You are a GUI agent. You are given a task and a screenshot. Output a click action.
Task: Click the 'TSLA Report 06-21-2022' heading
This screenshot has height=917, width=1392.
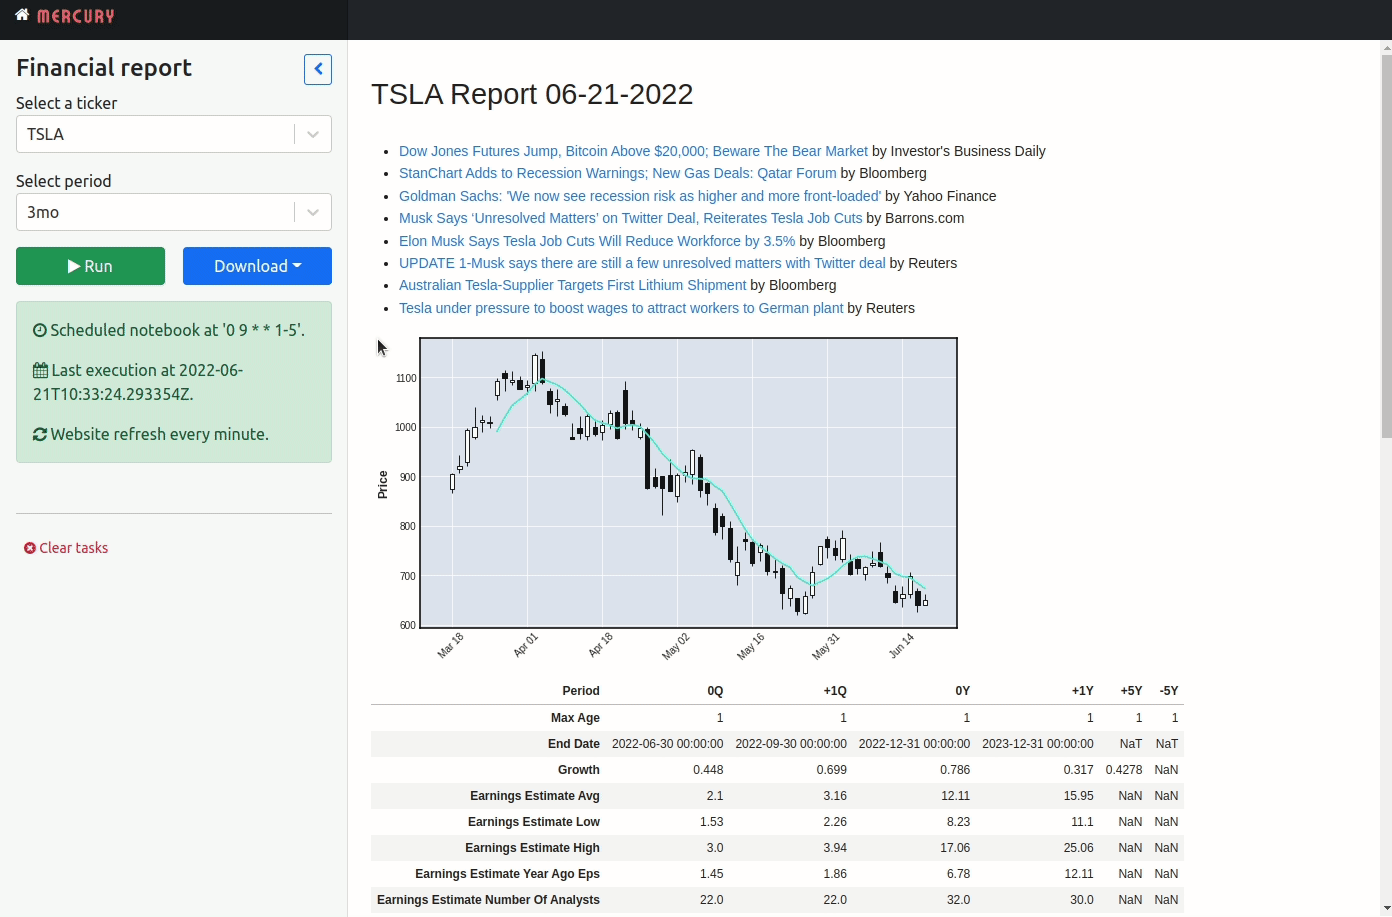click(x=532, y=94)
